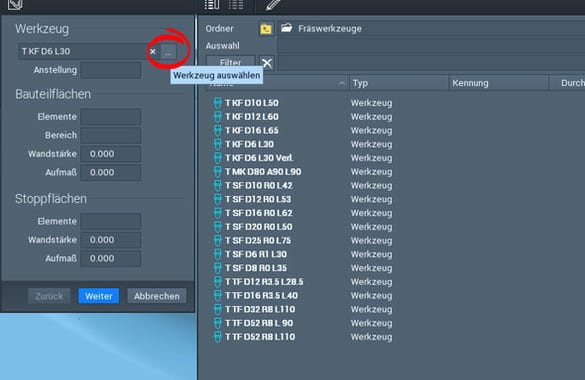The width and height of the screenshot is (585, 380).
Task: Click the tool icon of T SF D20 R0 L50
Action: (218, 227)
